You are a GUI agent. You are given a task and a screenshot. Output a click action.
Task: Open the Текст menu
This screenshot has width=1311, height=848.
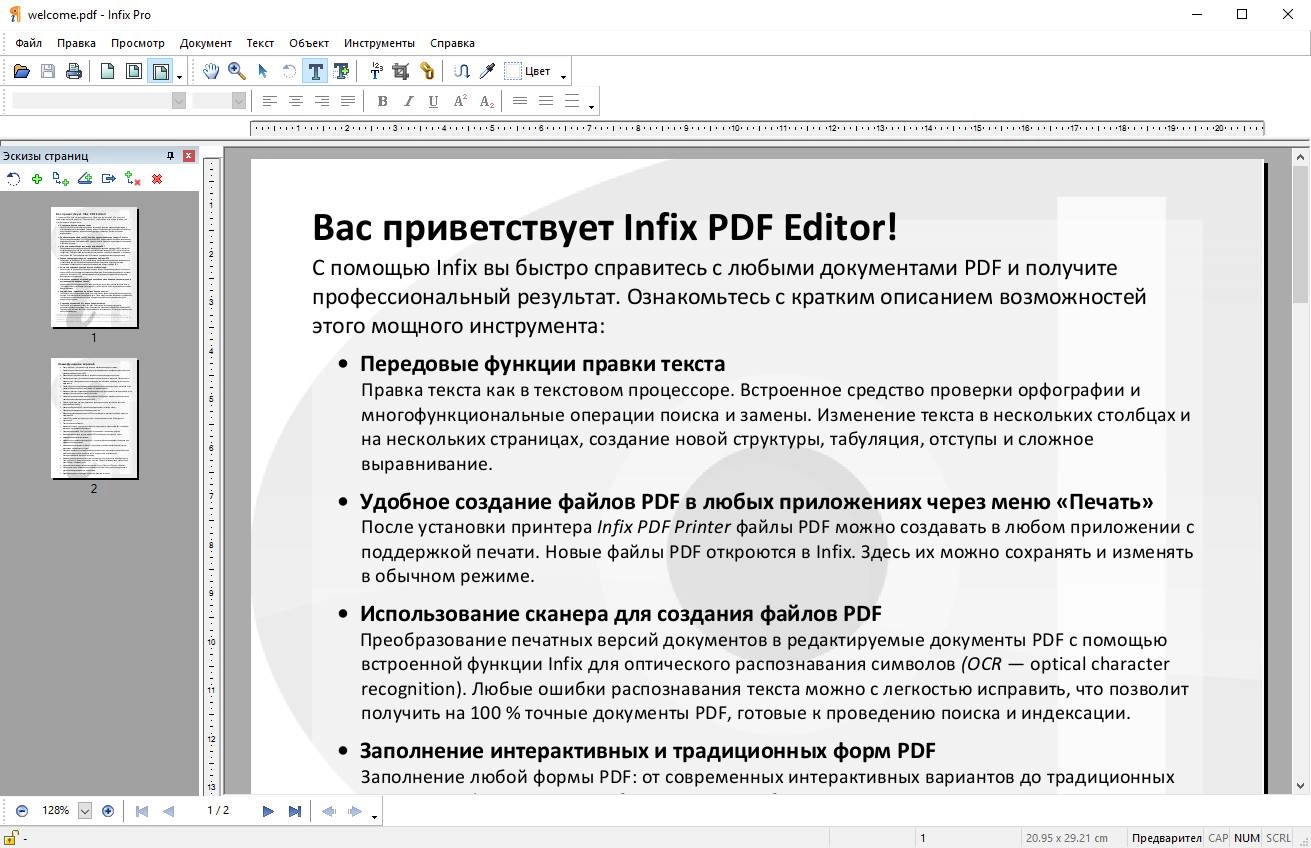pos(260,43)
